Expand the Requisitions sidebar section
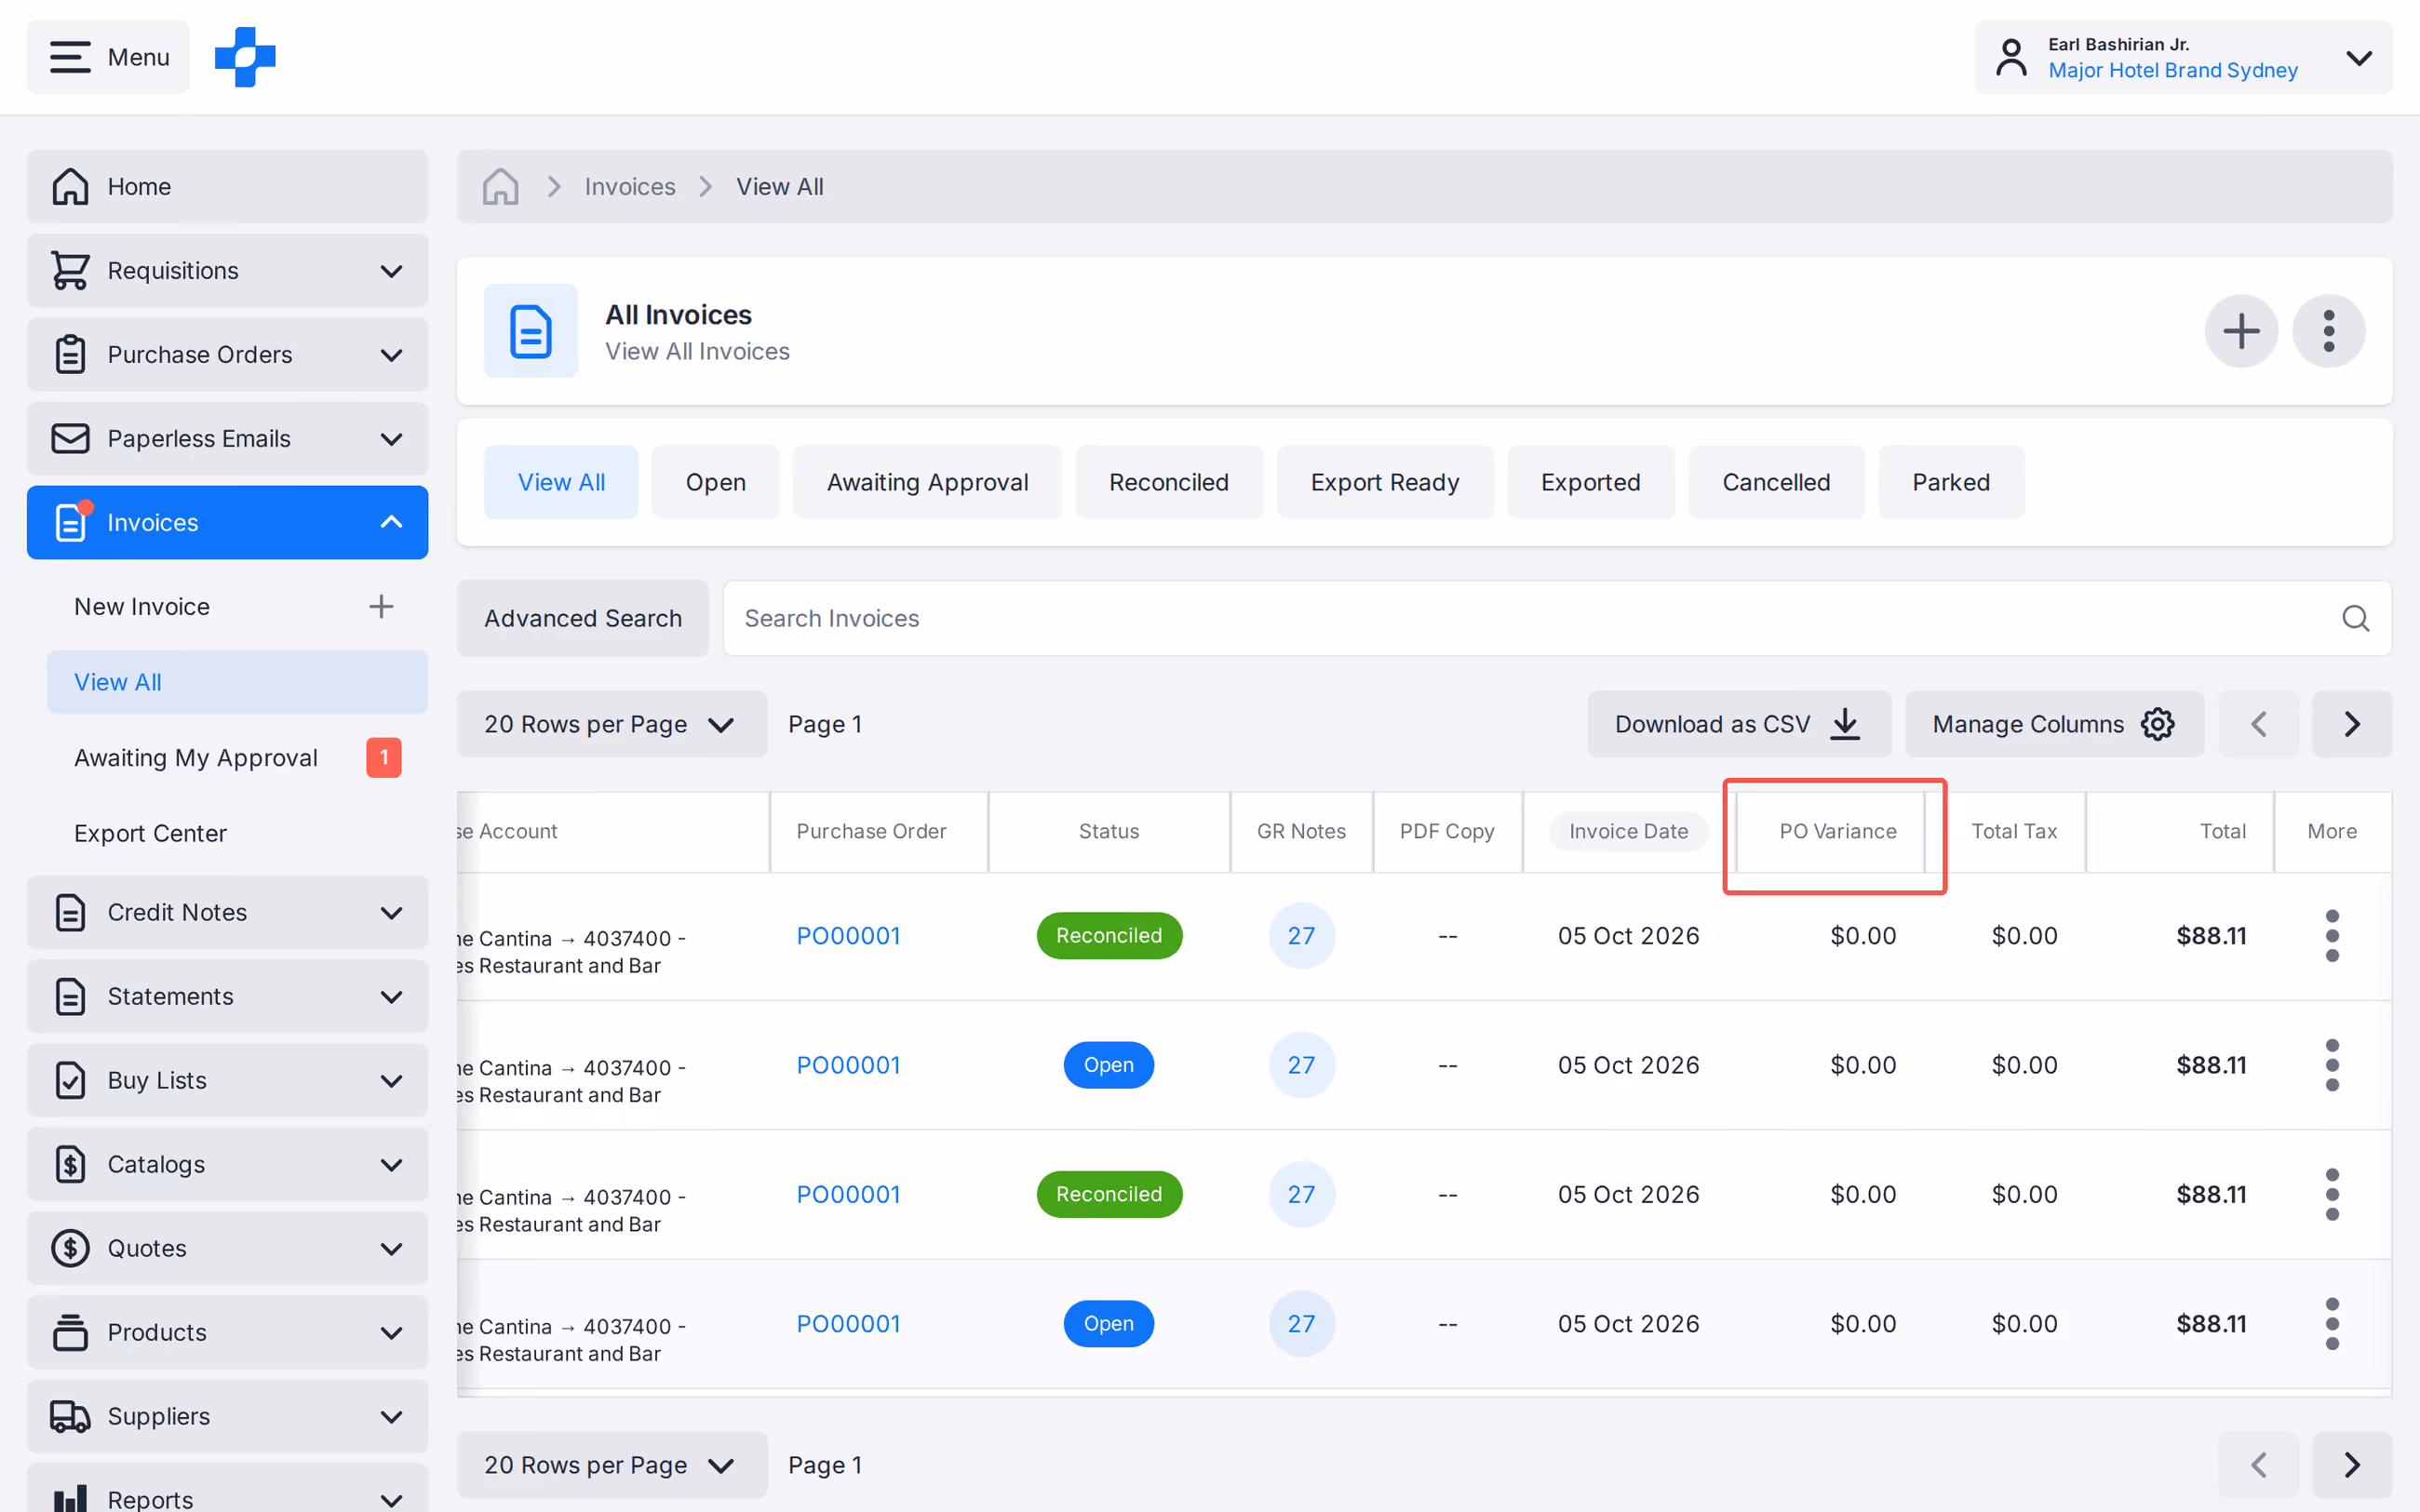The width and height of the screenshot is (2420, 1512). point(227,271)
